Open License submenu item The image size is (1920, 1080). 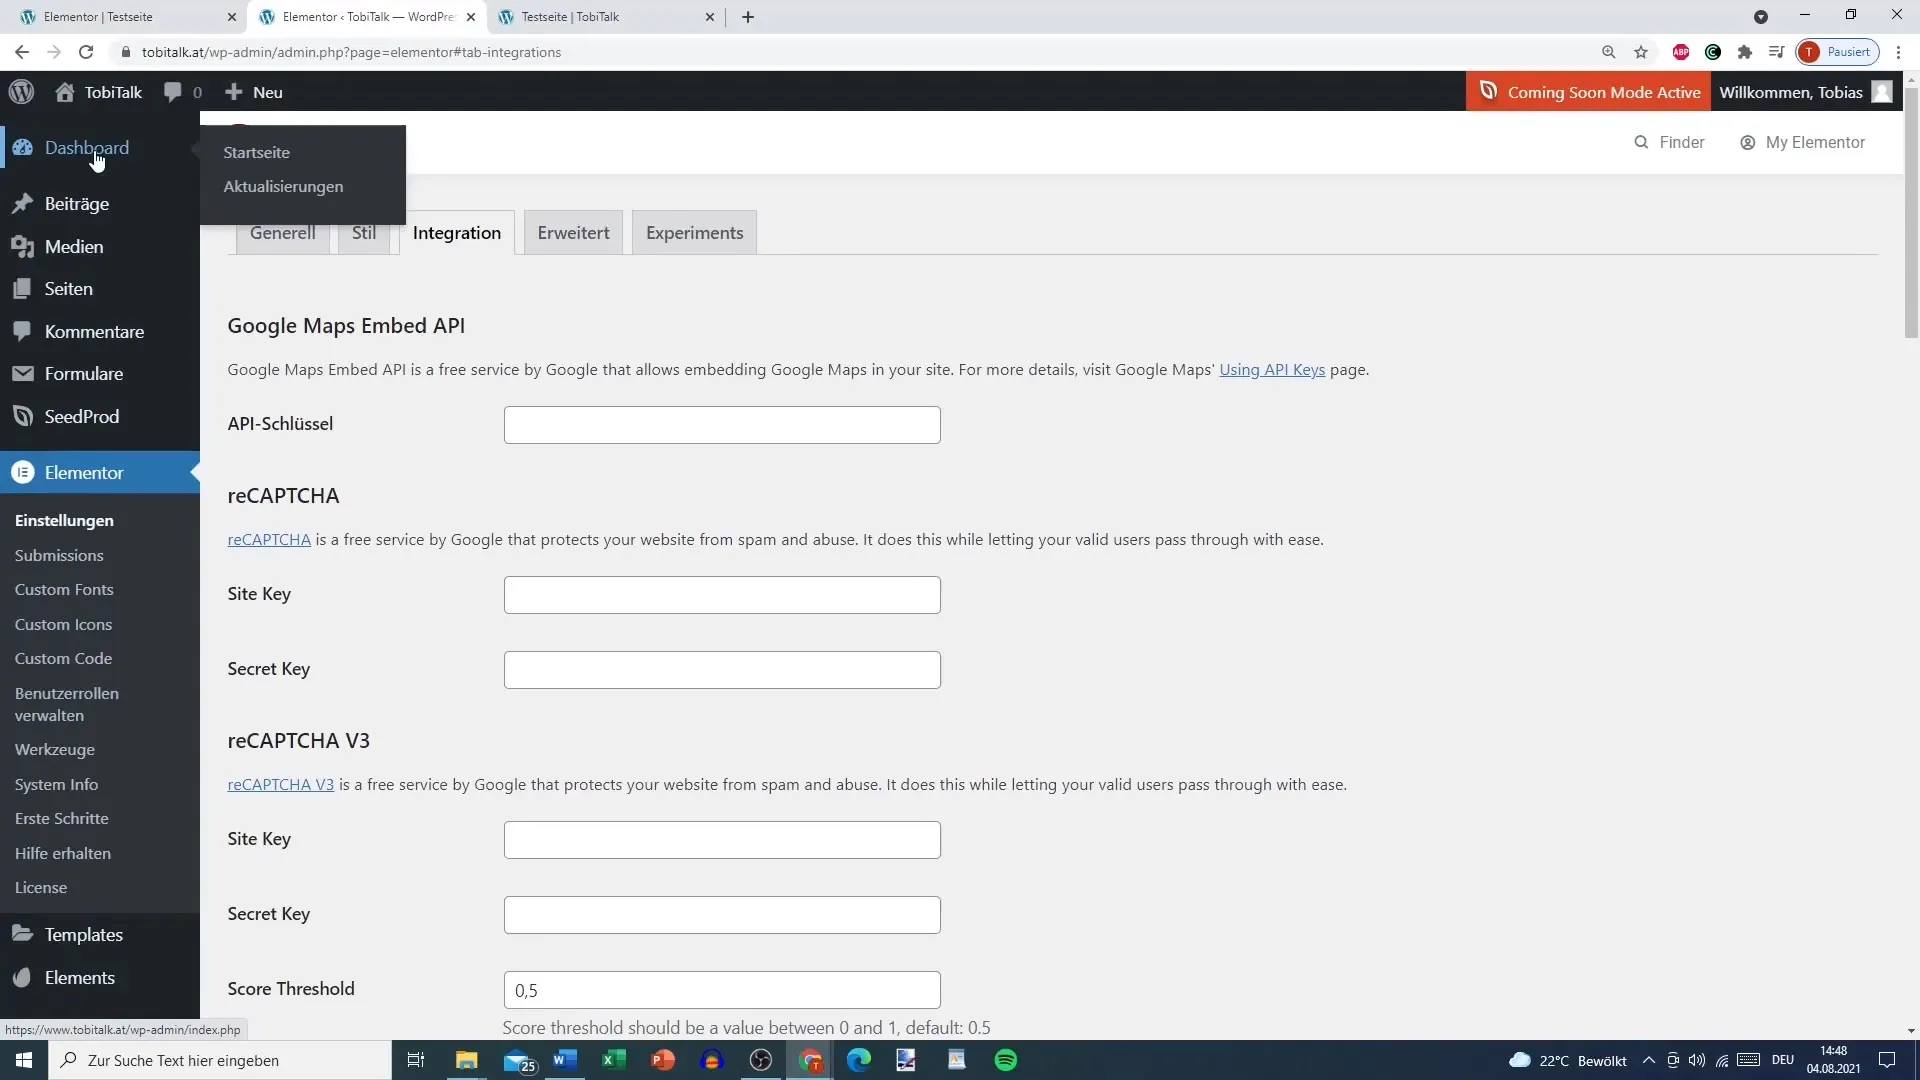coord(41,888)
